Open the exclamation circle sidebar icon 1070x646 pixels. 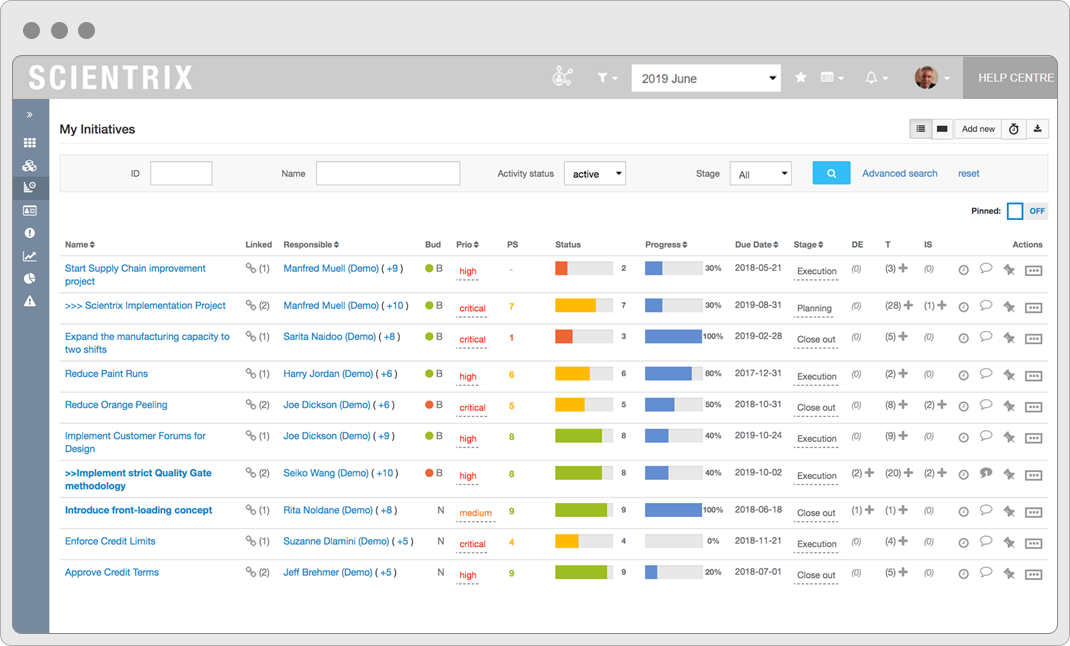tap(29, 233)
